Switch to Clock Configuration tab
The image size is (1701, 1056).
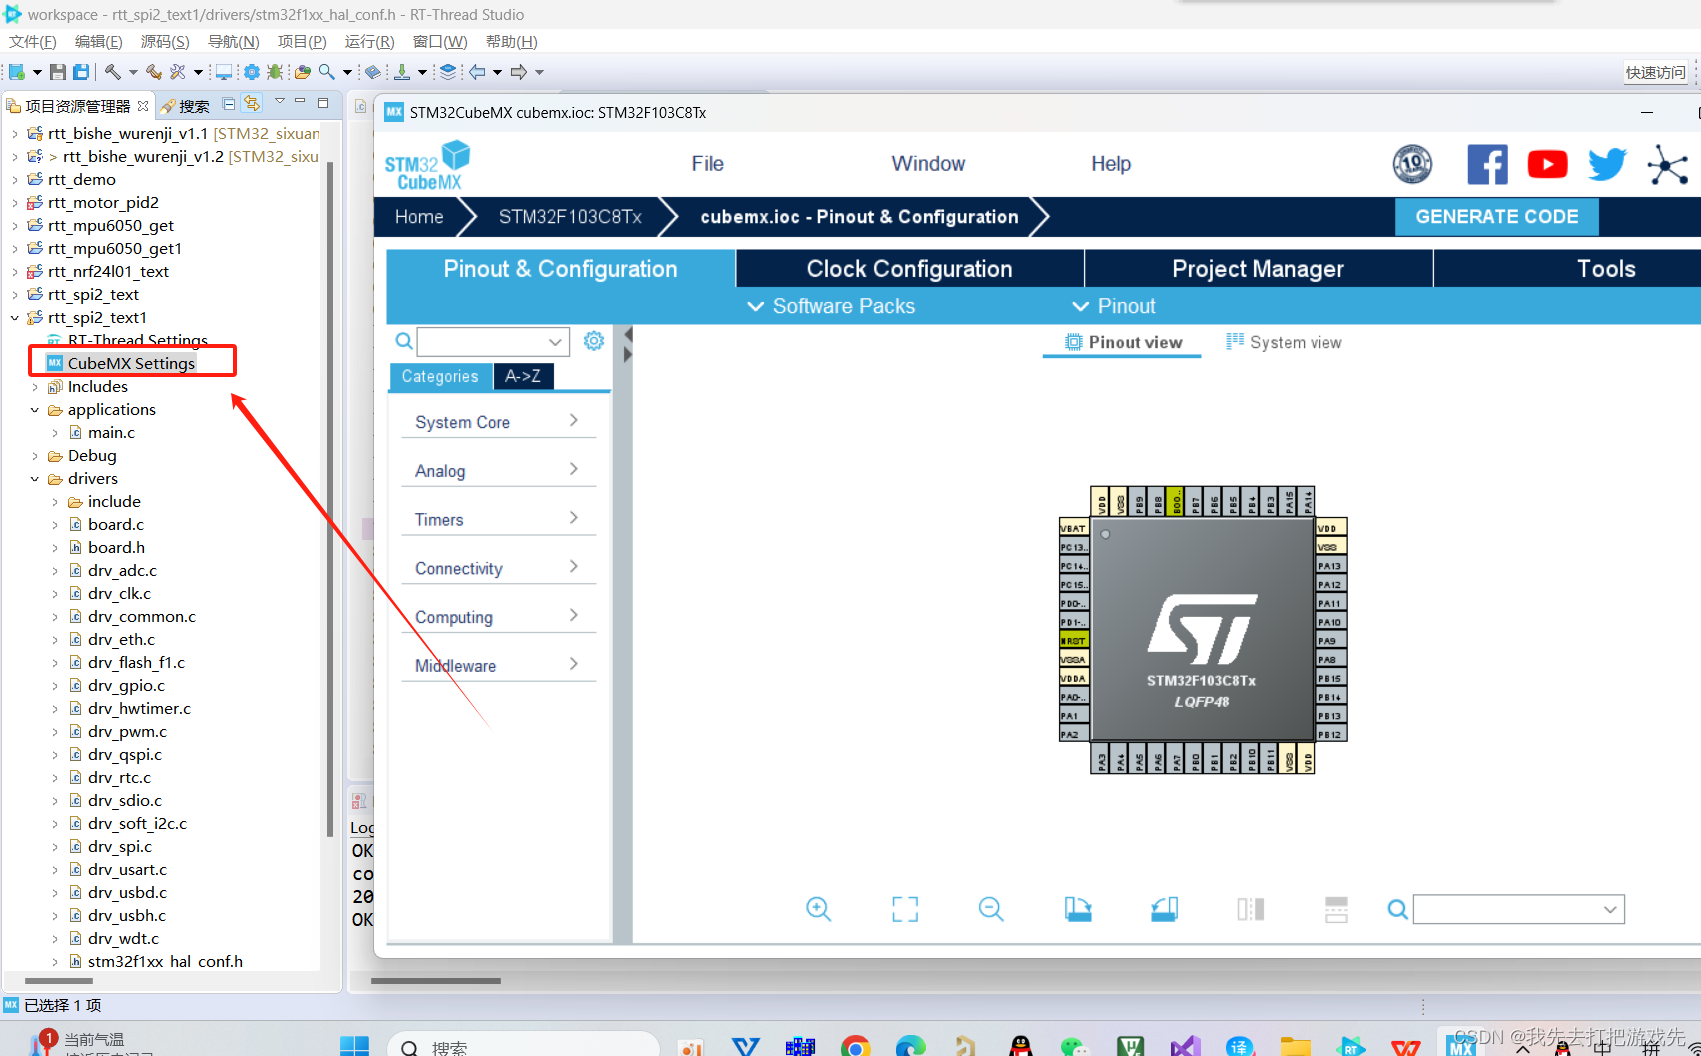coord(910,269)
